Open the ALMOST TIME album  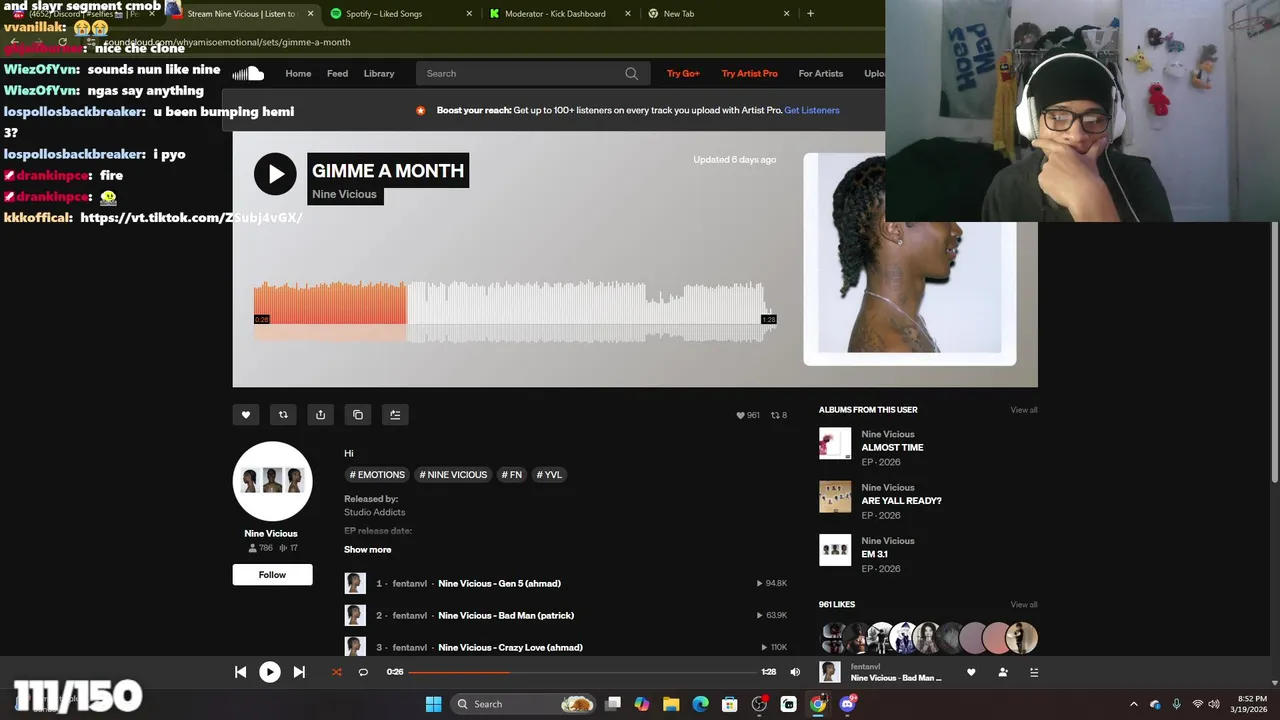[x=892, y=448]
